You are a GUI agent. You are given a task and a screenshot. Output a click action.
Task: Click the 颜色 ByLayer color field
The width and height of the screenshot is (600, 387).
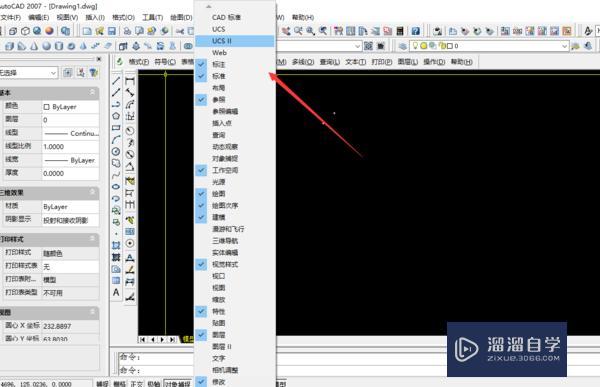[70, 107]
